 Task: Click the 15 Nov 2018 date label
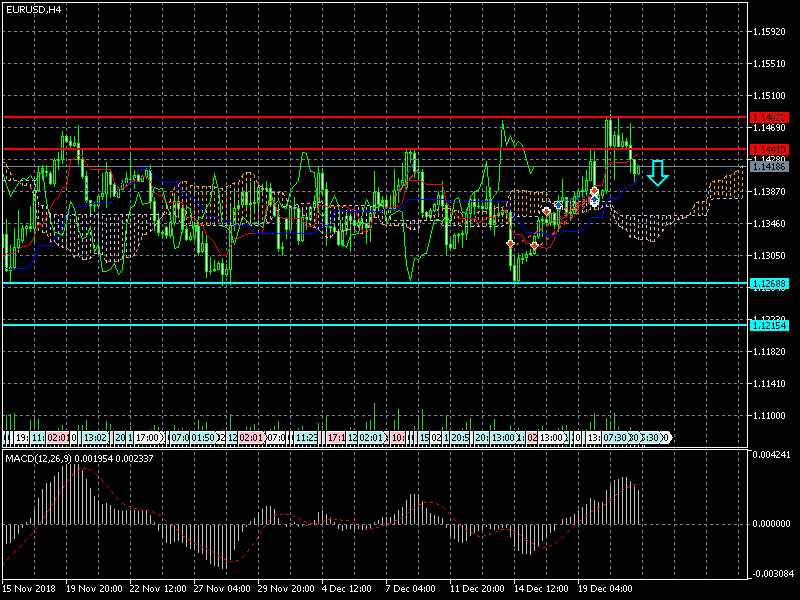point(28,589)
